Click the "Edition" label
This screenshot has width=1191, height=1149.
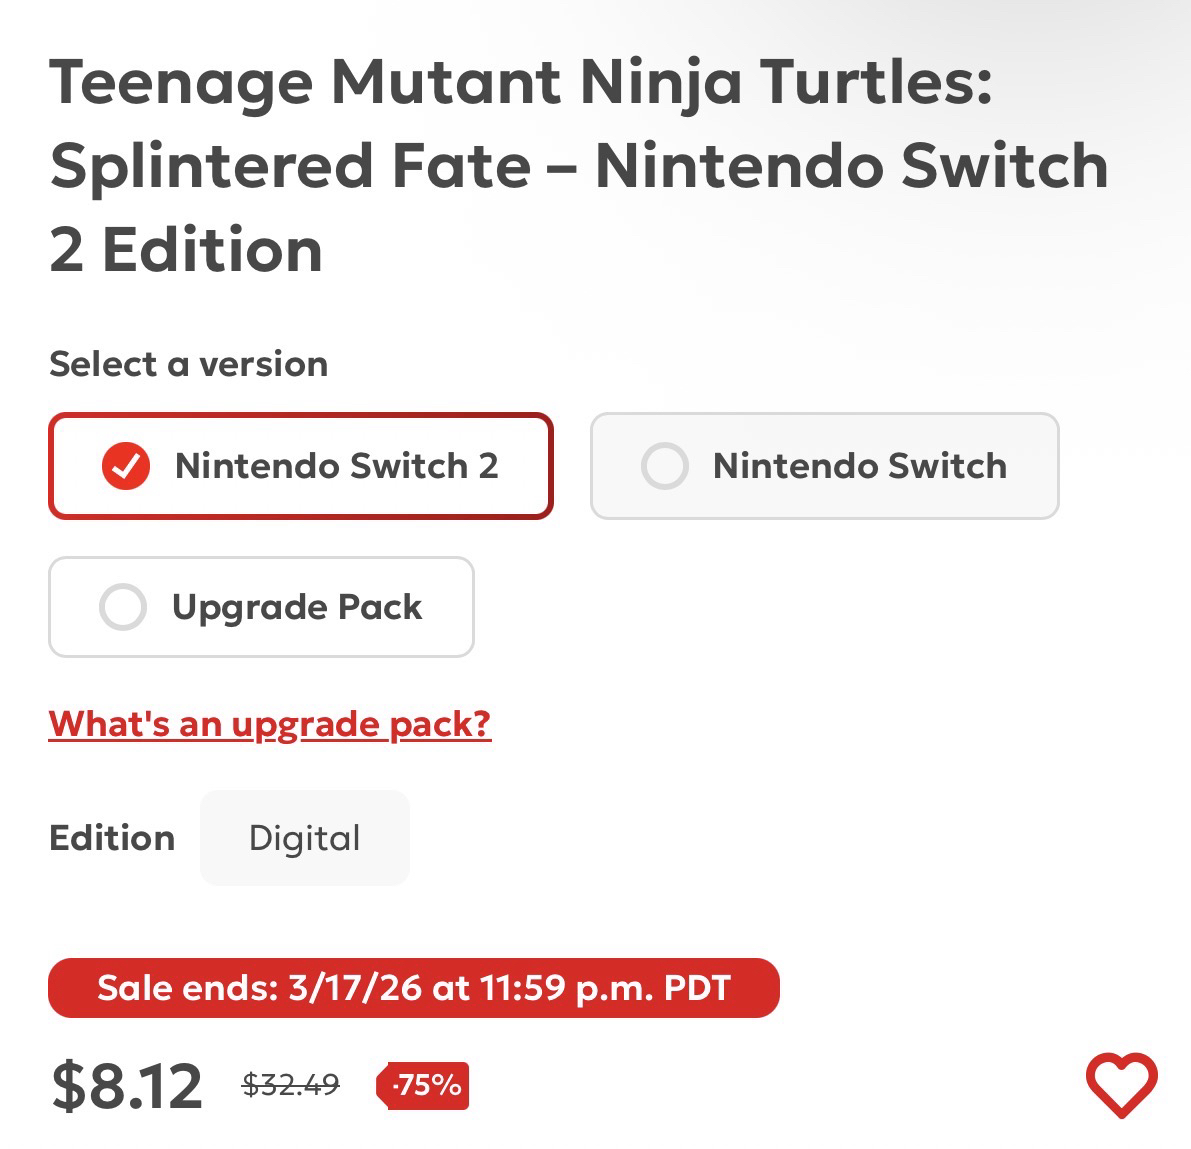112,838
